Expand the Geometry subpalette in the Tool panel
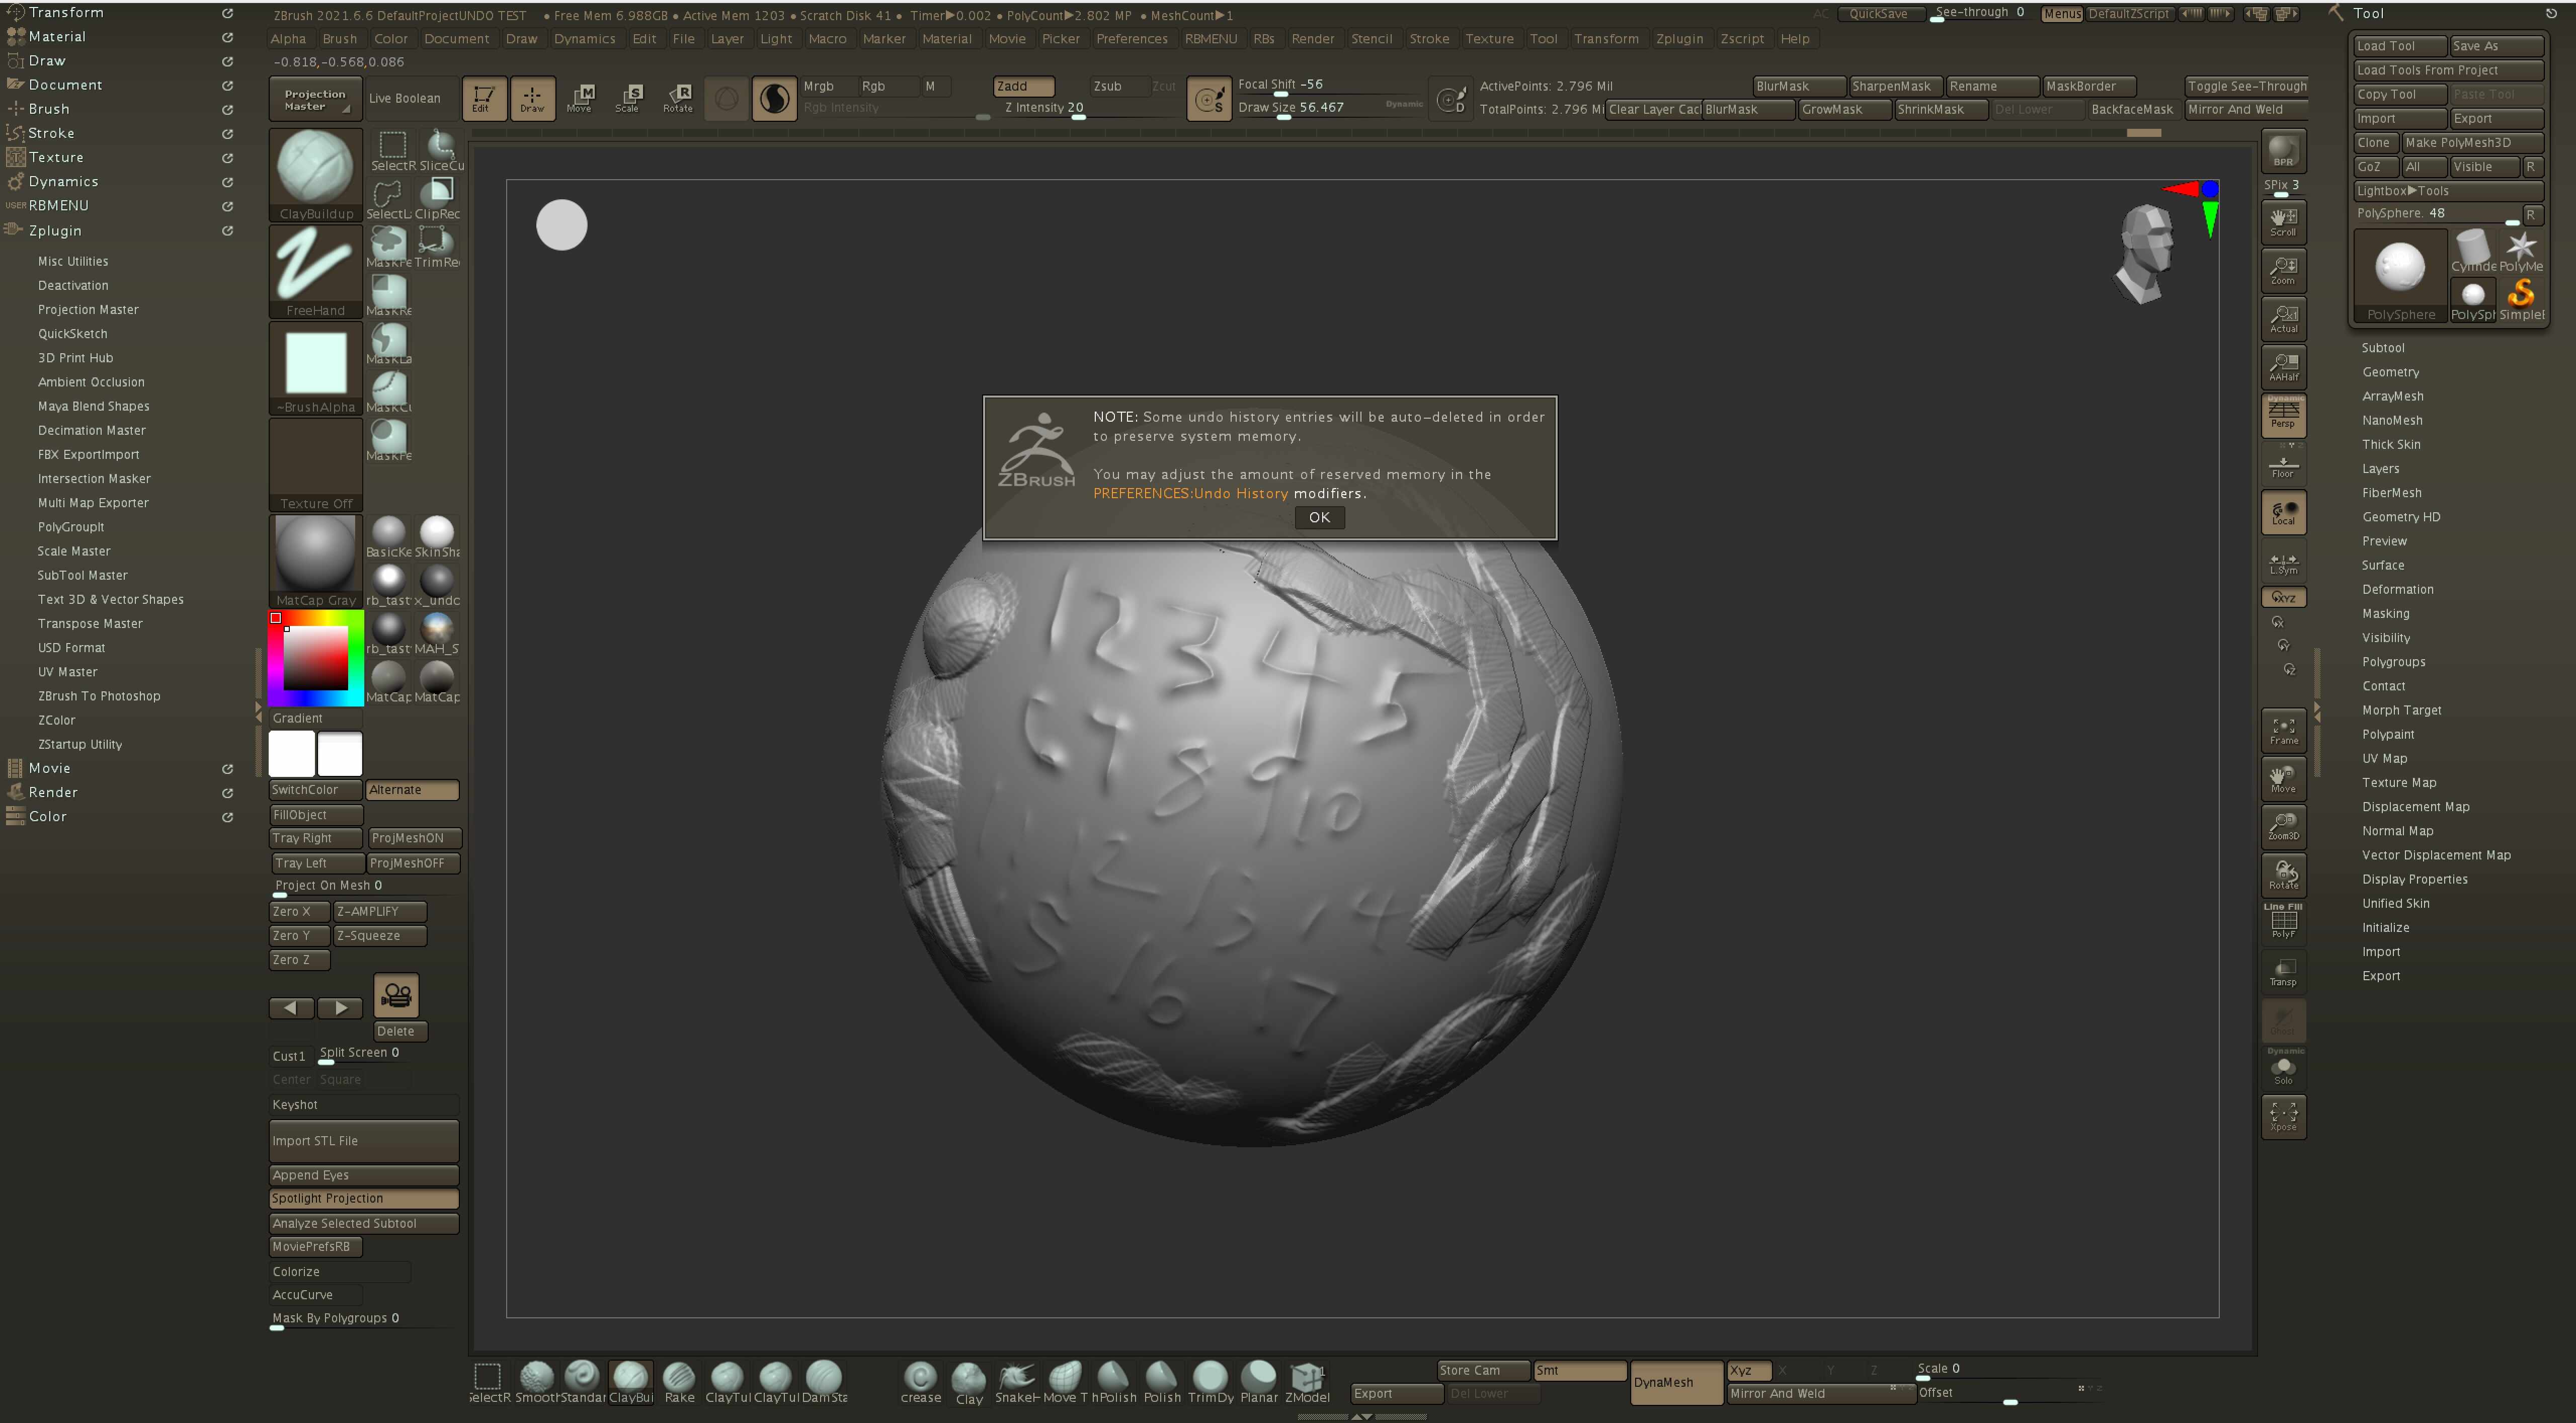Viewport: 2576px width, 1423px height. (x=2391, y=371)
